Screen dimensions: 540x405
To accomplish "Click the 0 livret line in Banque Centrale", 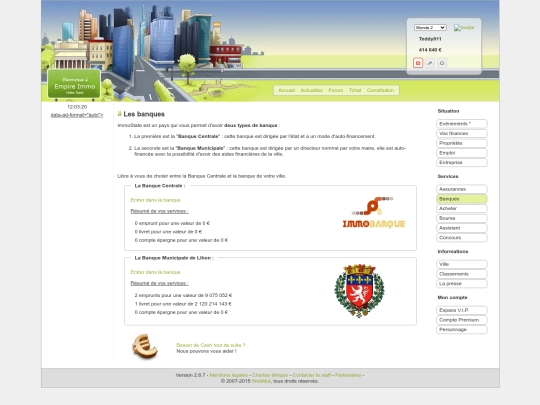I will tap(168, 232).
